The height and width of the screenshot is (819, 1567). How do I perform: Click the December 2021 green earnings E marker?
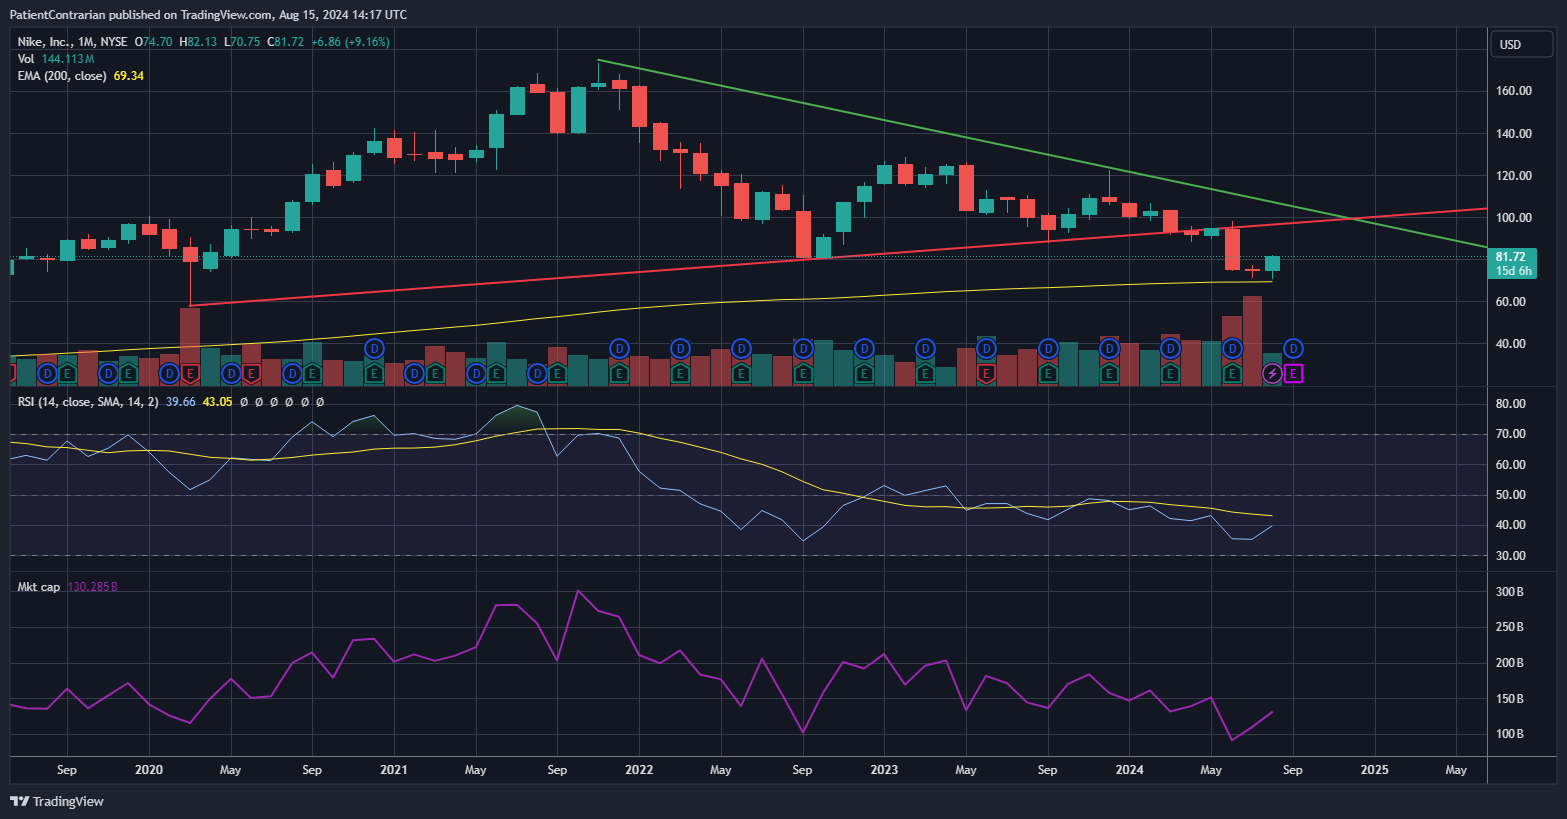(619, 374)
